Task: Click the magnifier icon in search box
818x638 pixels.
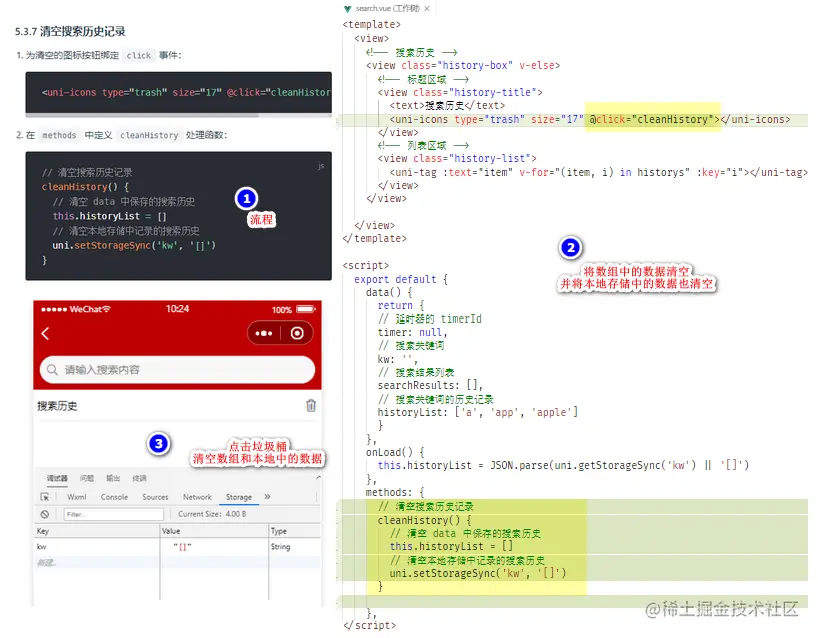Action: [x=52, y=370]
